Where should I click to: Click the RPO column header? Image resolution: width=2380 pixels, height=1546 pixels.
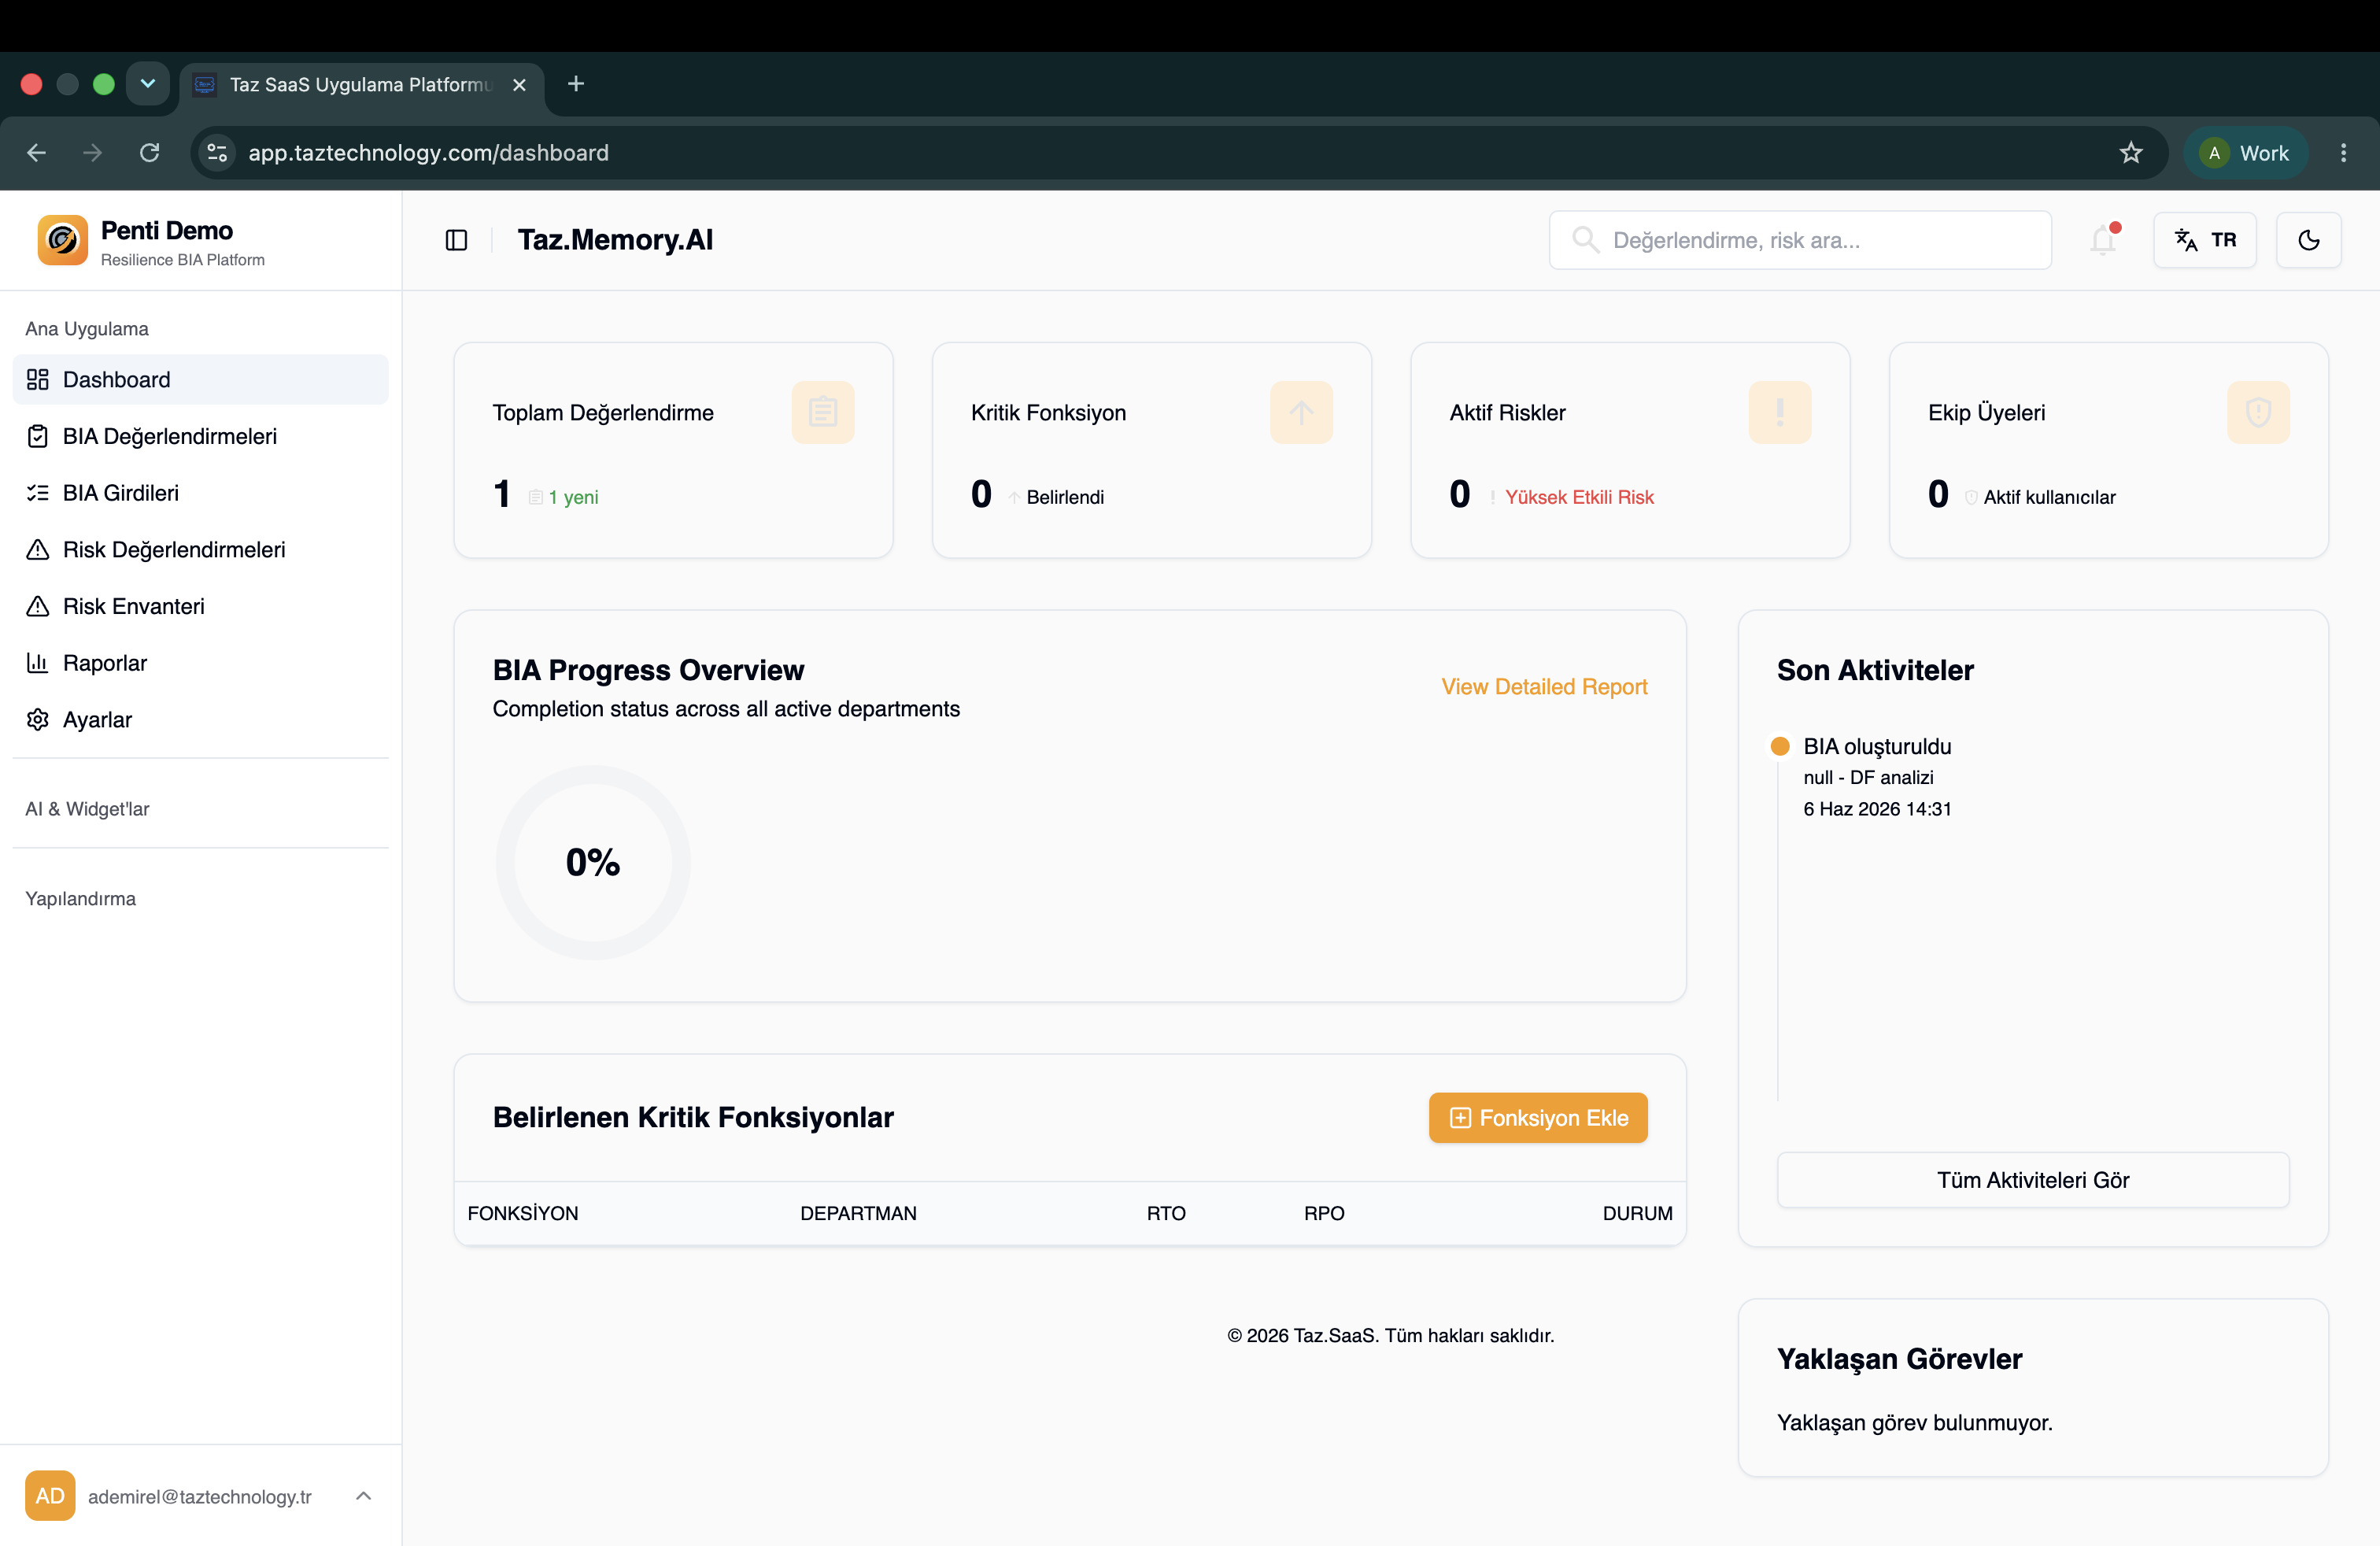pyautogui.click(x=1324, y=1213)
